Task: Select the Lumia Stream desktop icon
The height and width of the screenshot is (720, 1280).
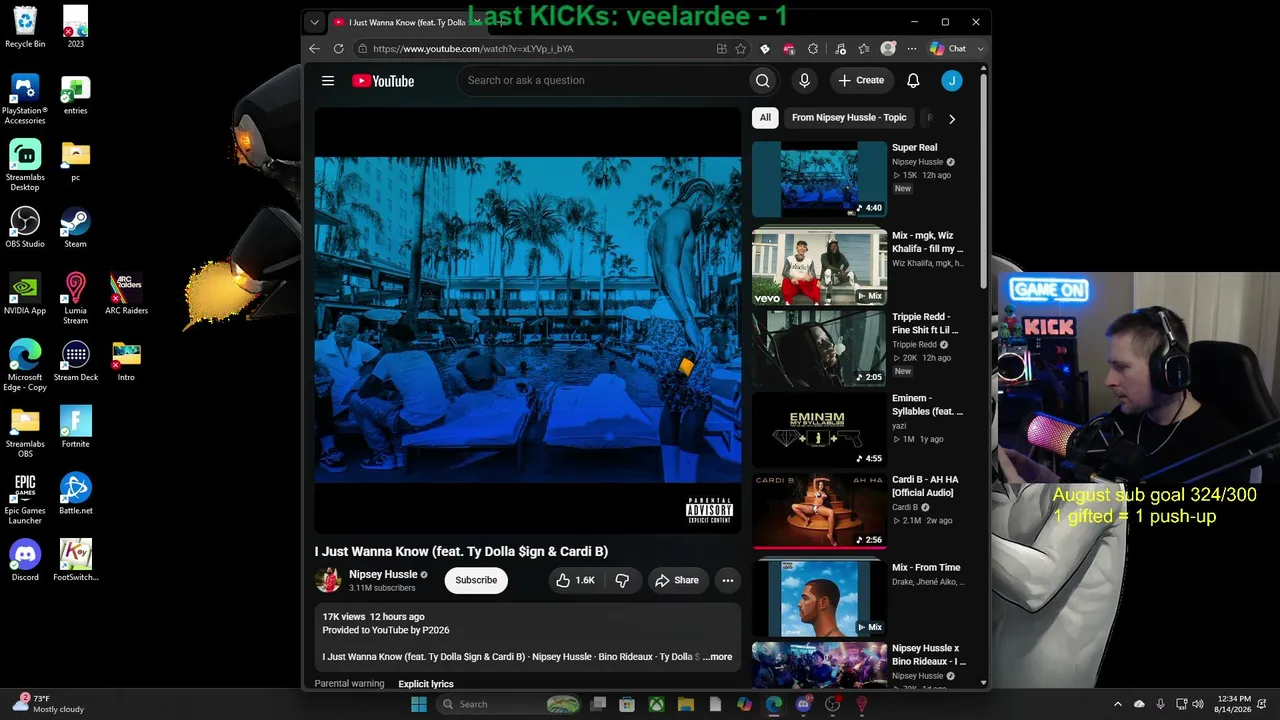Action: (x=75, y=298)
